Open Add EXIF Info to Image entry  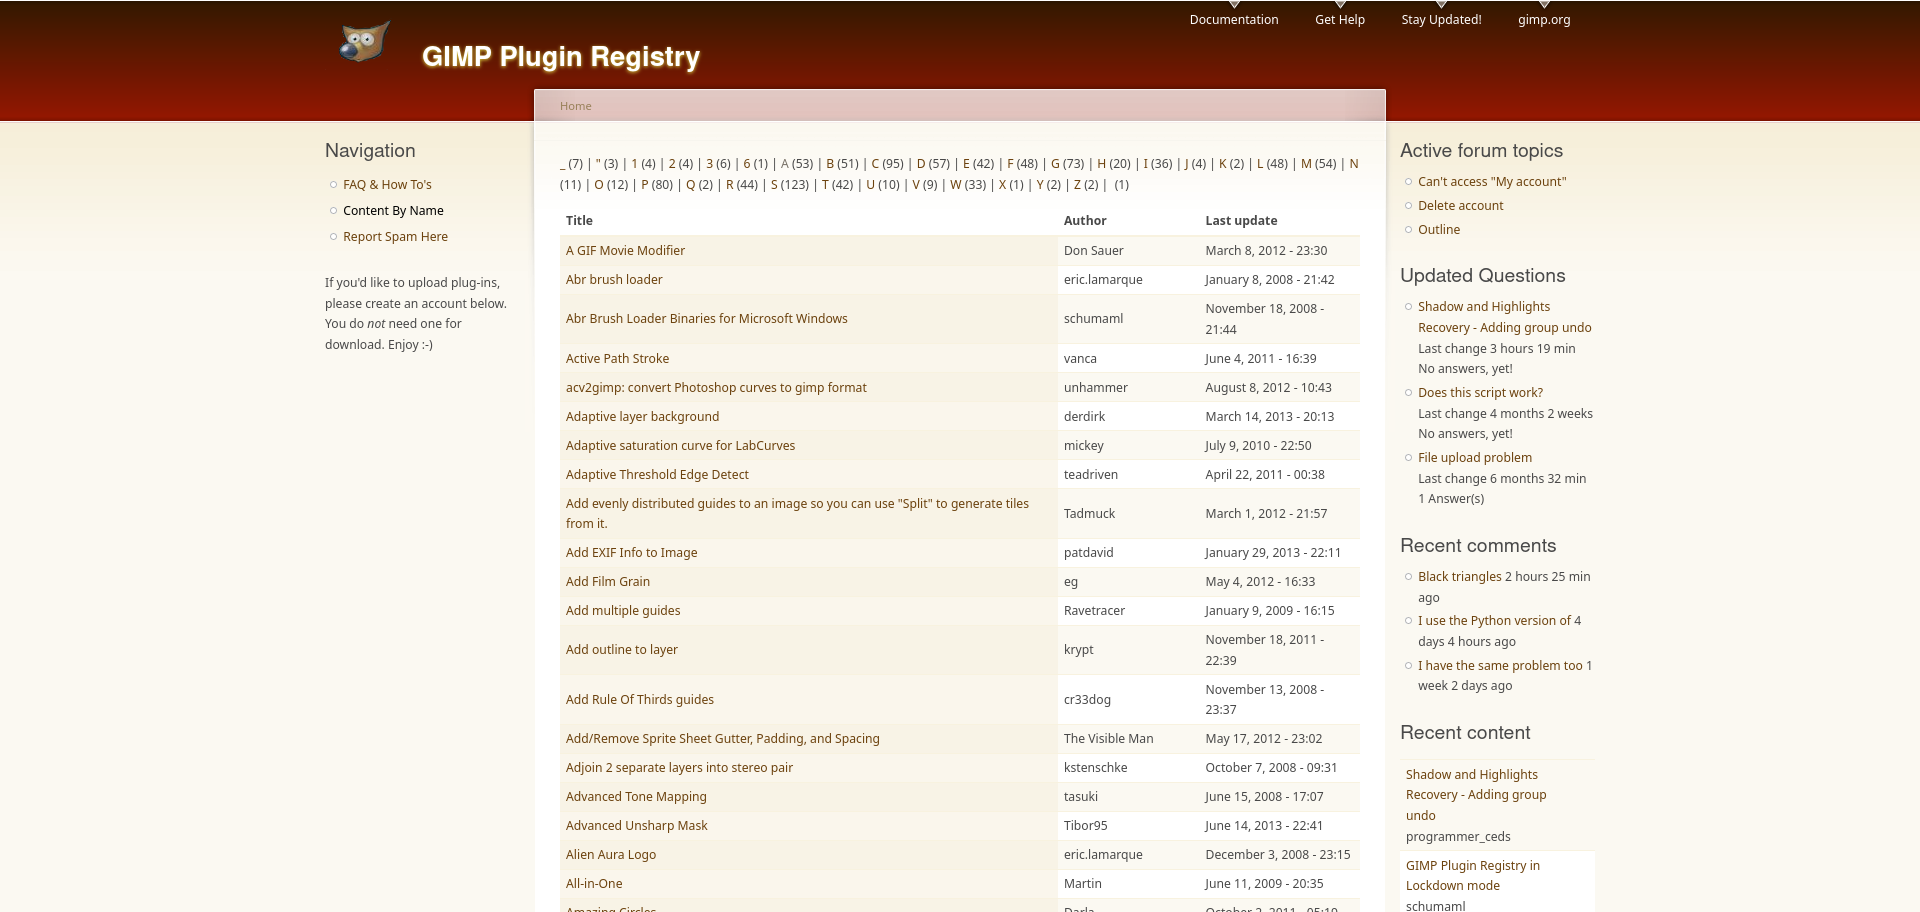tap(631, 553)
